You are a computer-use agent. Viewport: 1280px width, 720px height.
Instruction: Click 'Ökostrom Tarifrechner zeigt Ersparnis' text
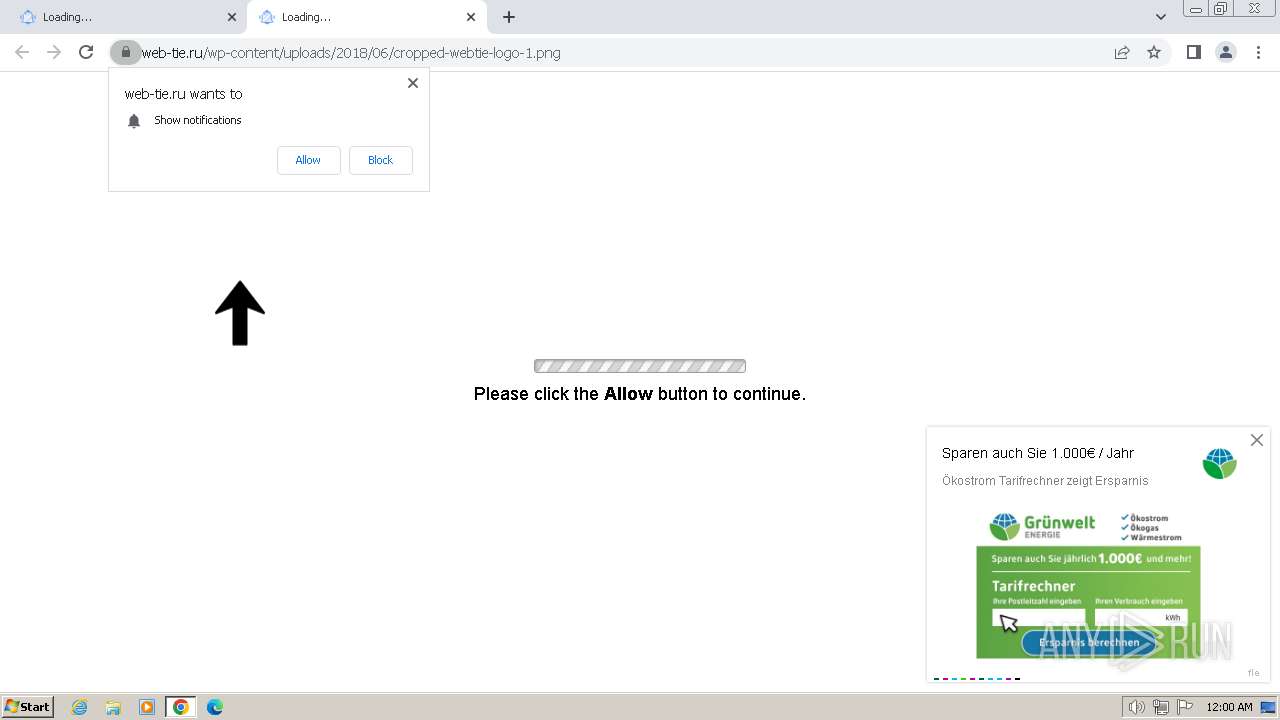[1045, 481]
